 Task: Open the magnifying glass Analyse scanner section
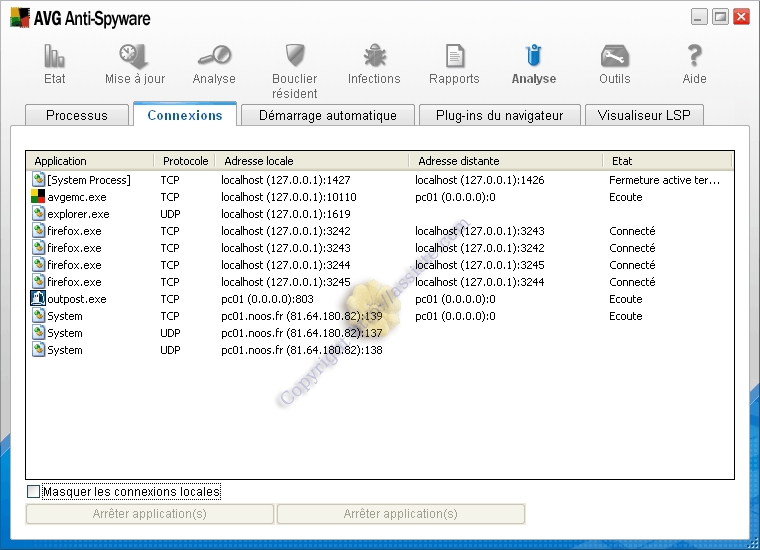214,64
